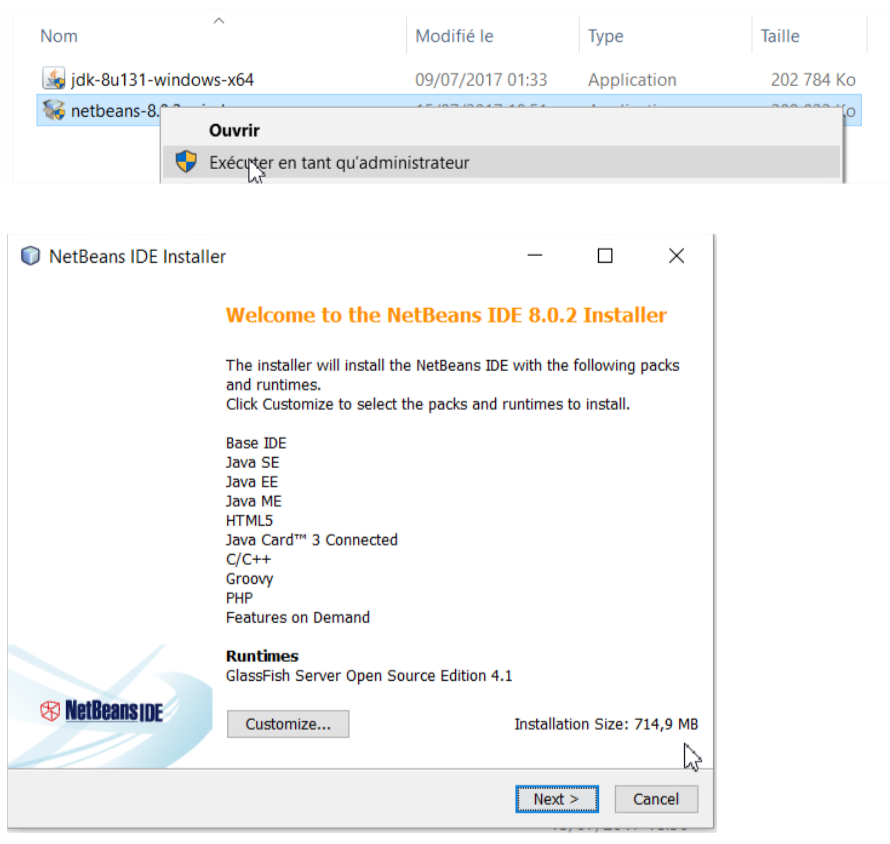Click the Java Card 3 Connected entry
Screen dimensions: 890x844
click(312, 540)
